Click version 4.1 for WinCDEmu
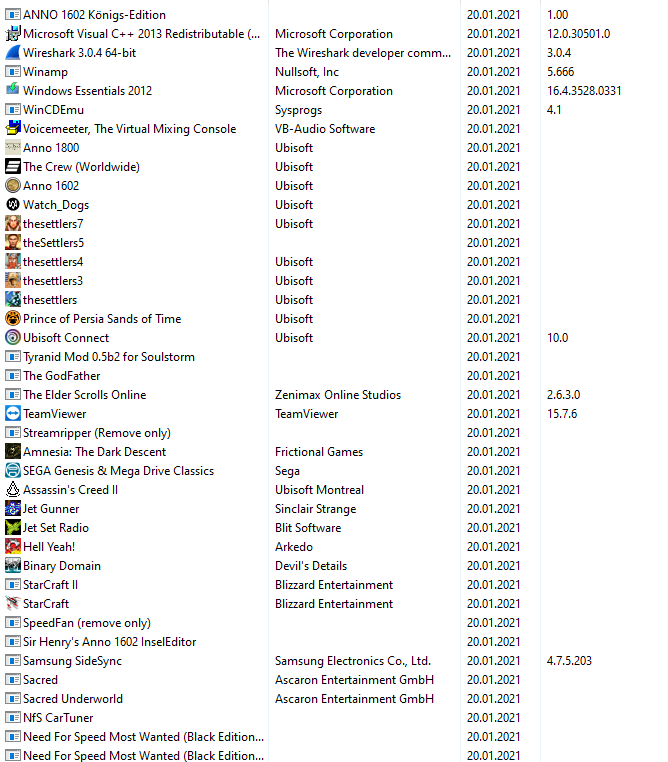 tap(554, 109)
